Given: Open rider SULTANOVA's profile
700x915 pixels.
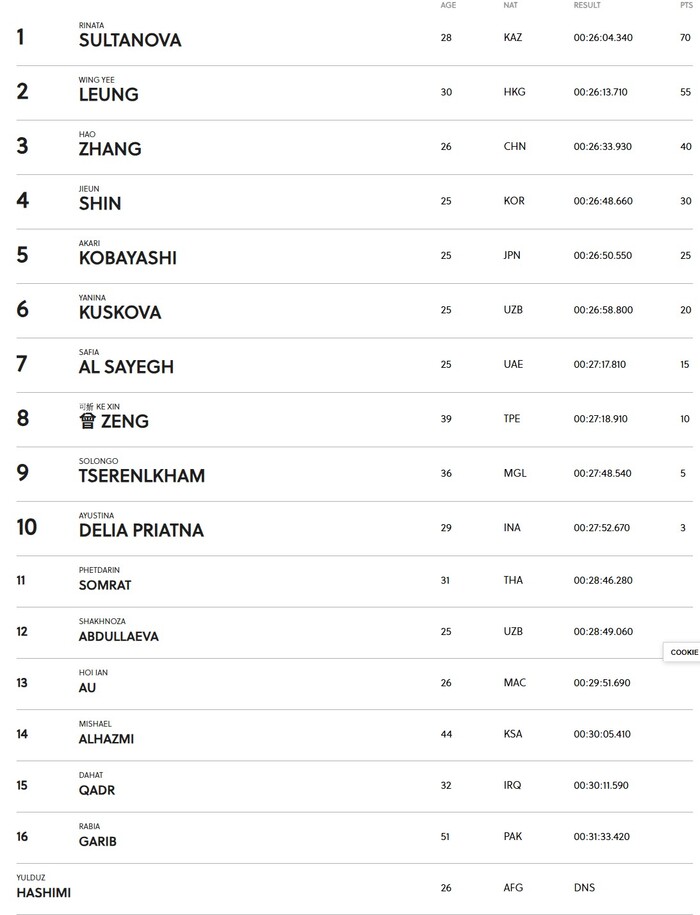Looking at the screenshot, I should pos(130,40).
